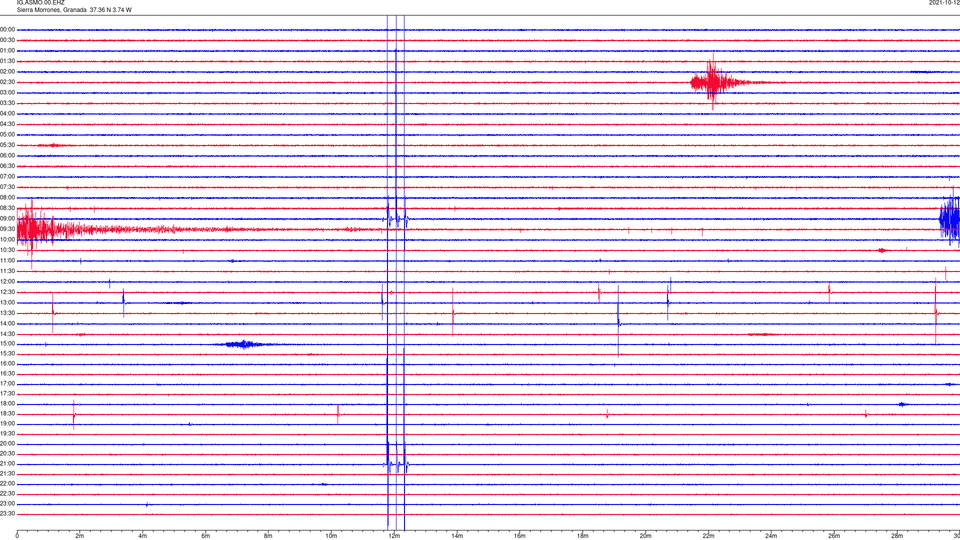Click the 23:30 trace time label

pyautogui.click(x=7, y=514)
